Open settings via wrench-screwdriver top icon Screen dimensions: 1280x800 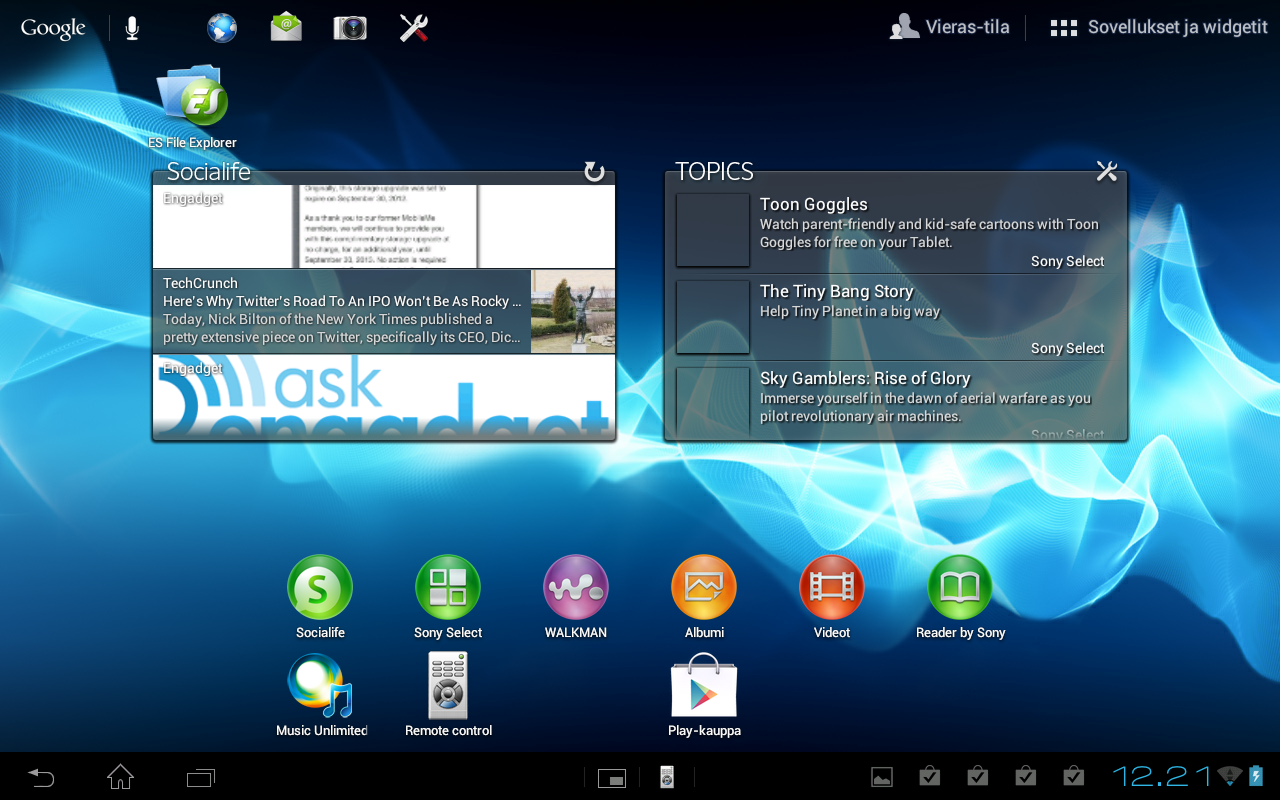pyautogui.click(x=414, y=28)
